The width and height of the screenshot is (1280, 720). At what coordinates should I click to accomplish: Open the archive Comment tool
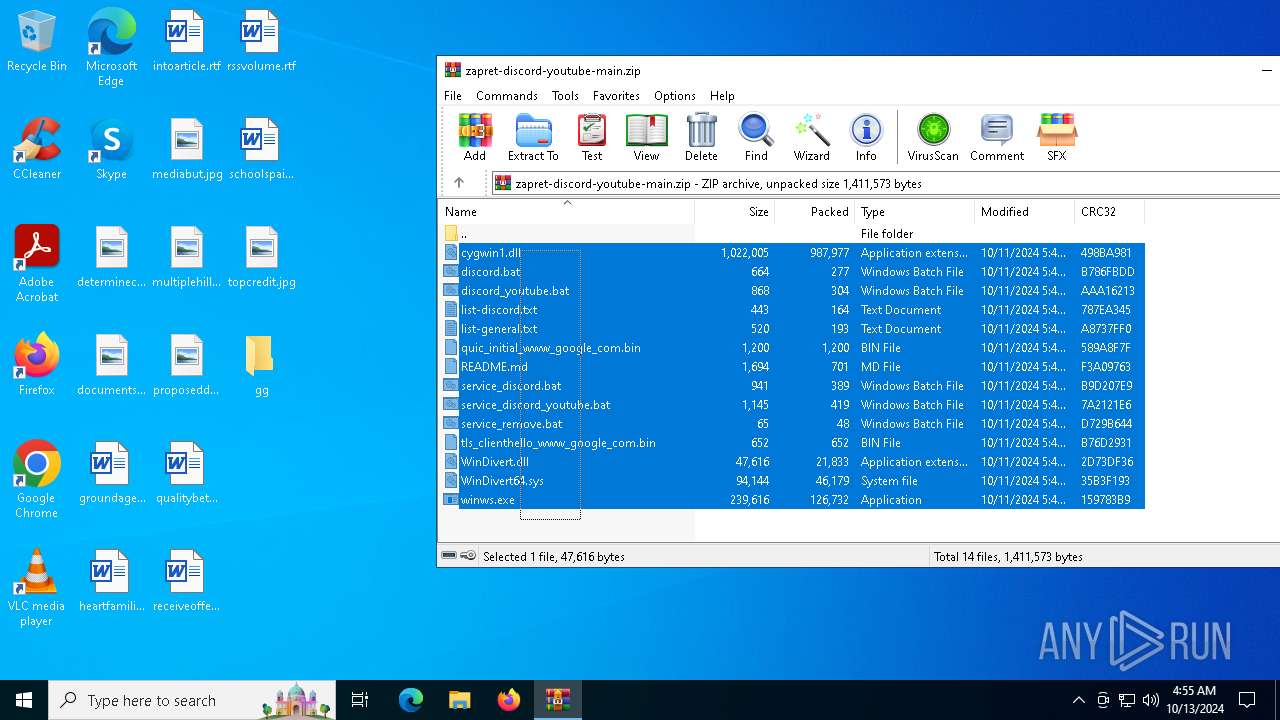pyautogui.click(x=997, y=137)
